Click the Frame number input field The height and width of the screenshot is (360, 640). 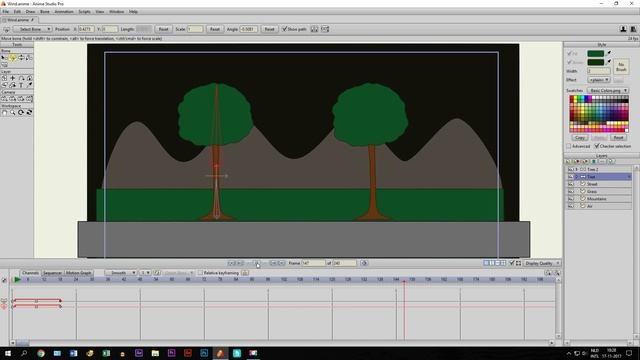click(x=313, y=263)
